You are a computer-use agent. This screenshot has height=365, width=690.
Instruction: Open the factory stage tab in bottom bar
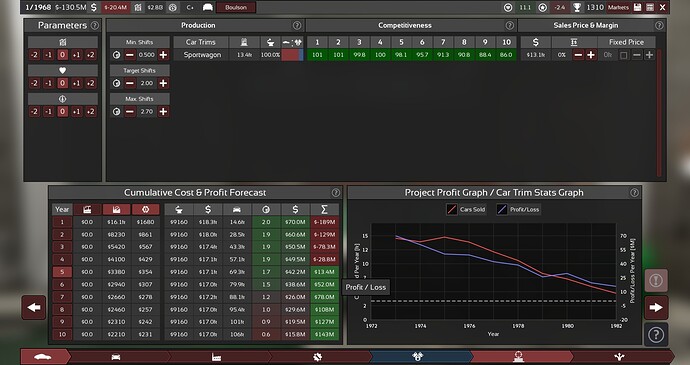point(217,357)
